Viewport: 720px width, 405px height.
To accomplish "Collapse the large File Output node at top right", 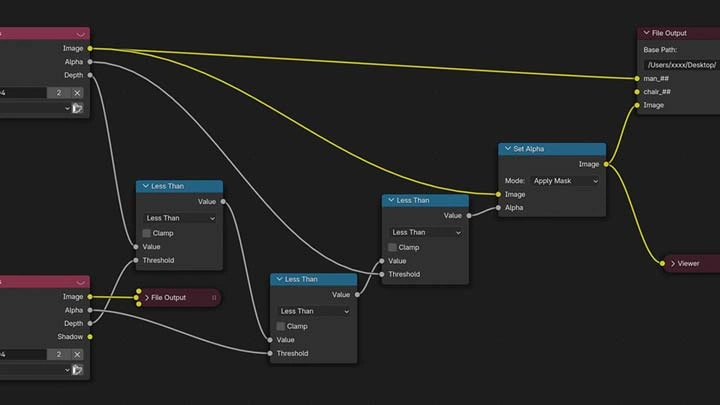I will click(647, 33).
